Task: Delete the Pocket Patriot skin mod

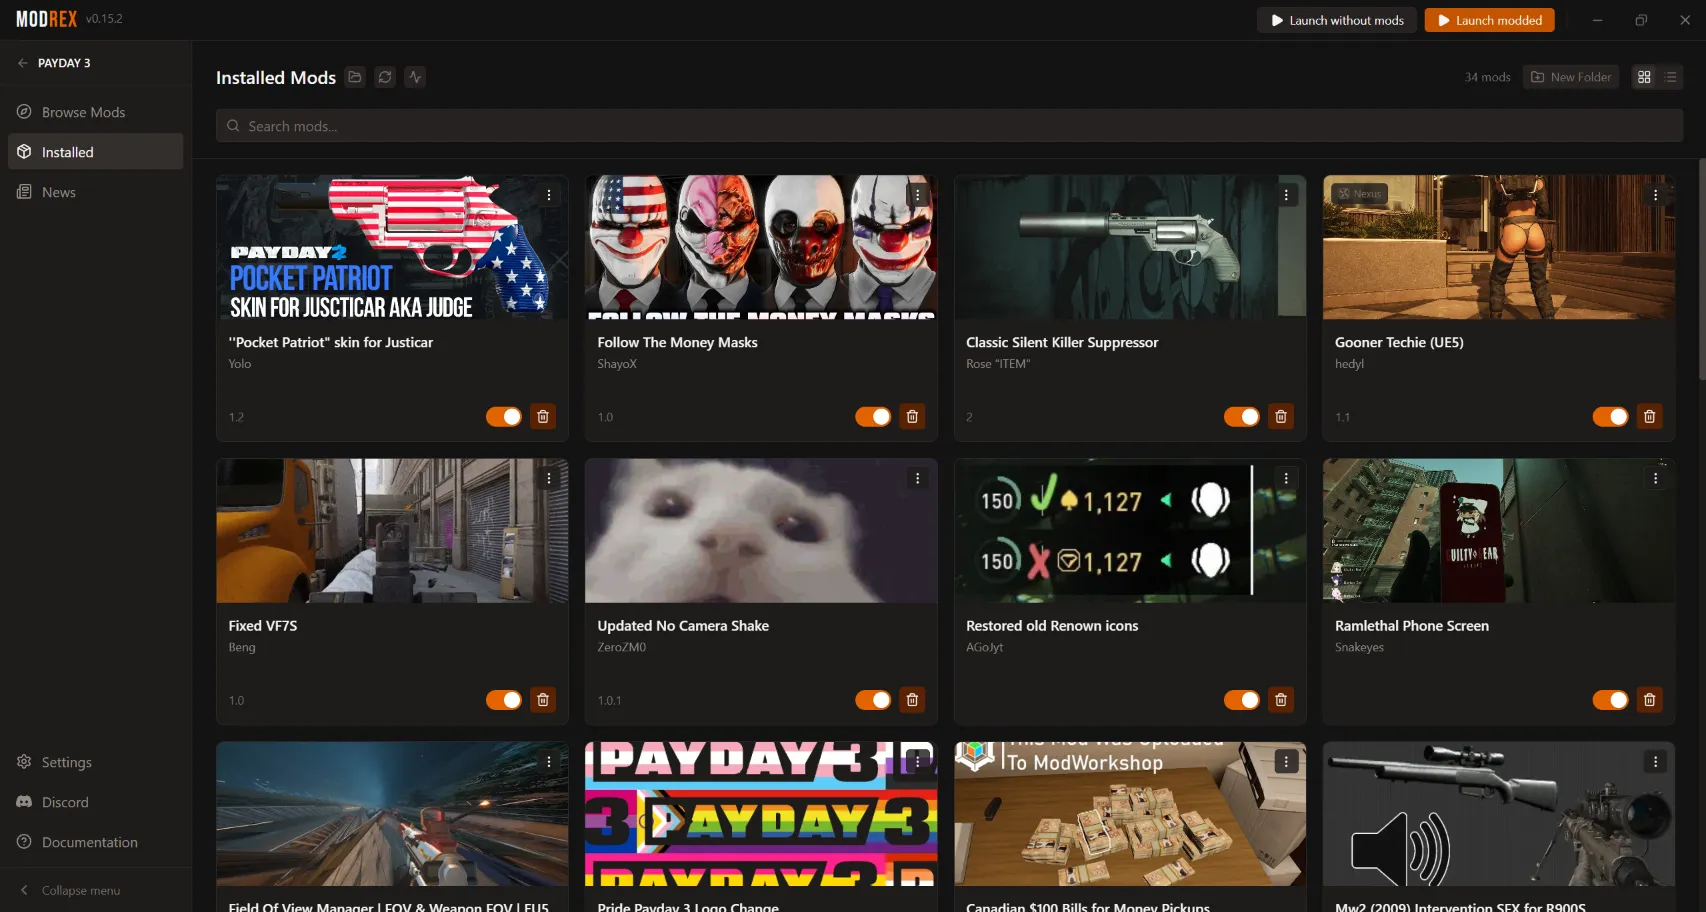Action: [543, 416]
